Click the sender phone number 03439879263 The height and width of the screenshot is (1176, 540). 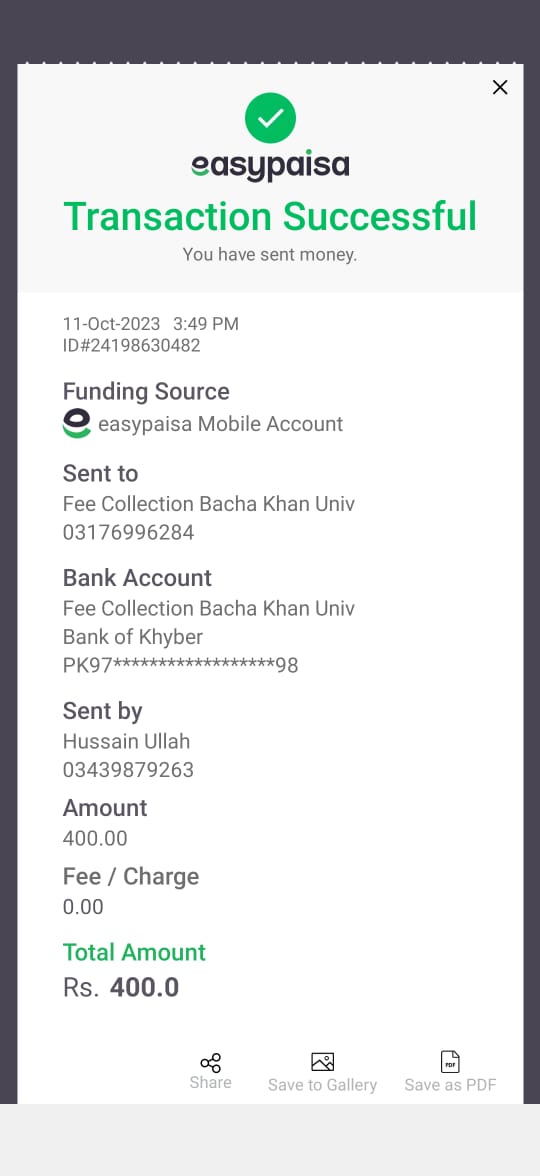pos(128,770)
